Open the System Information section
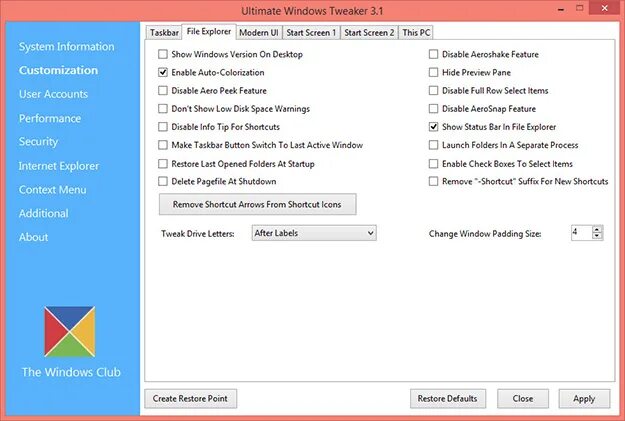Viewport: 625px width, 421px height. point(67,47)
